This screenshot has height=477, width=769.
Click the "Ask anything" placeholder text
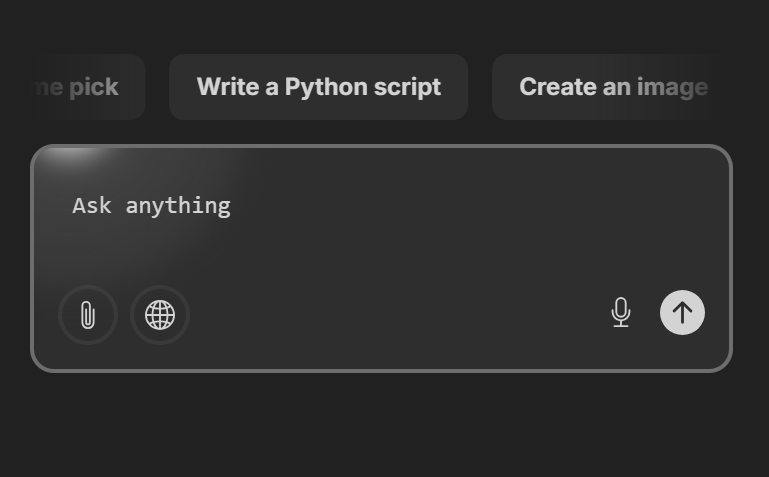tap(152, 205)
